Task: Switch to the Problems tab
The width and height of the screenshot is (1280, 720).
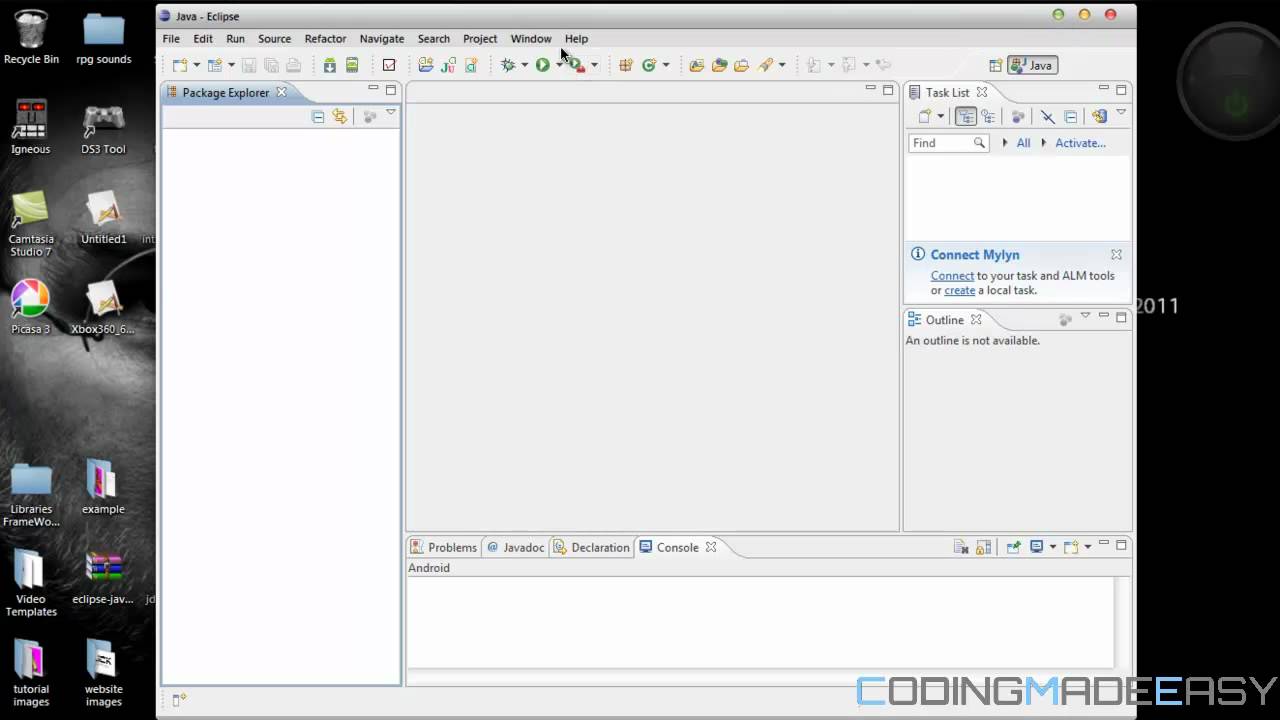Action: [443, 548]
